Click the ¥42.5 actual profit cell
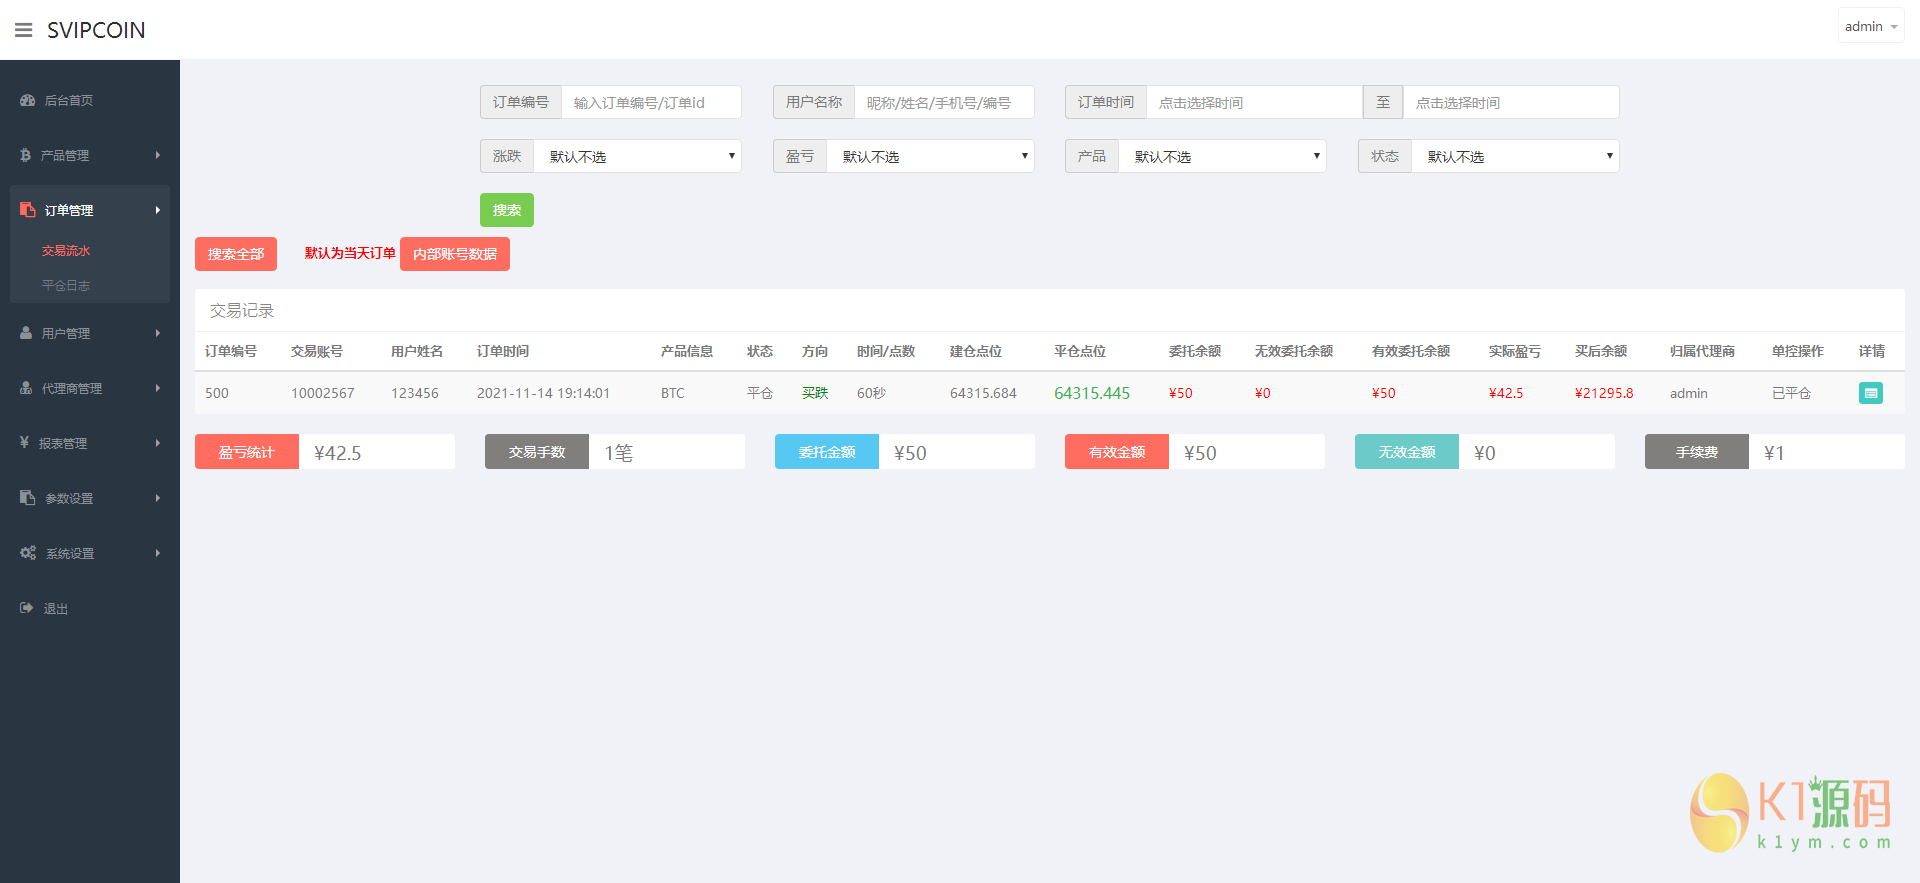 pos(1506,393)
